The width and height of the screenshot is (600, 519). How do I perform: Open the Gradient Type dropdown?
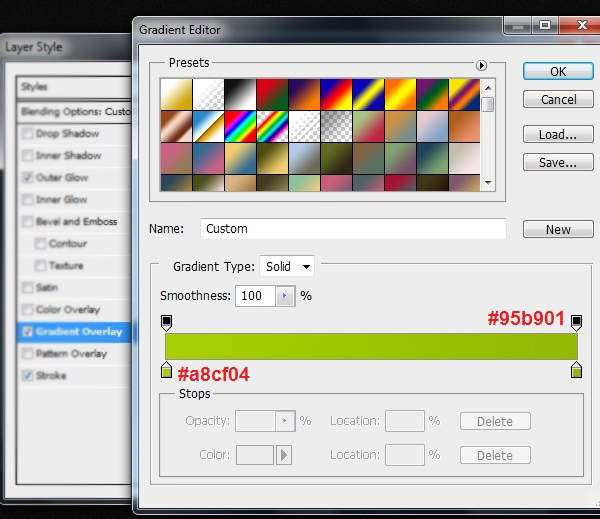click(x=287, y=267)
